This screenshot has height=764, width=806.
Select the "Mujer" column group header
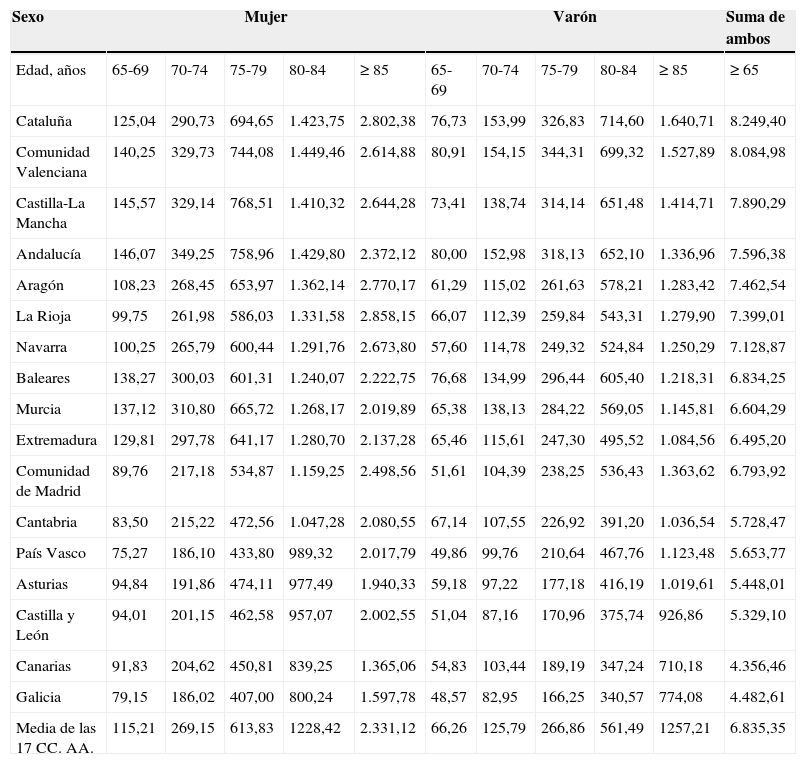tap(265, 18)
